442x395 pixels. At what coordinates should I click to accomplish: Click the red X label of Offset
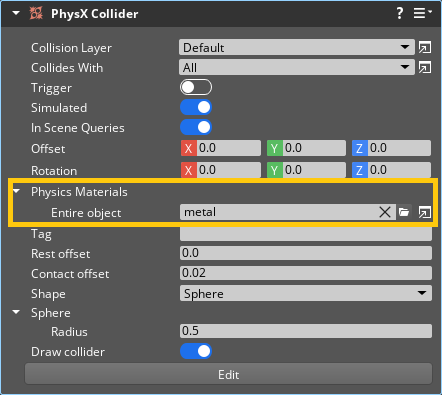(188, 148)
